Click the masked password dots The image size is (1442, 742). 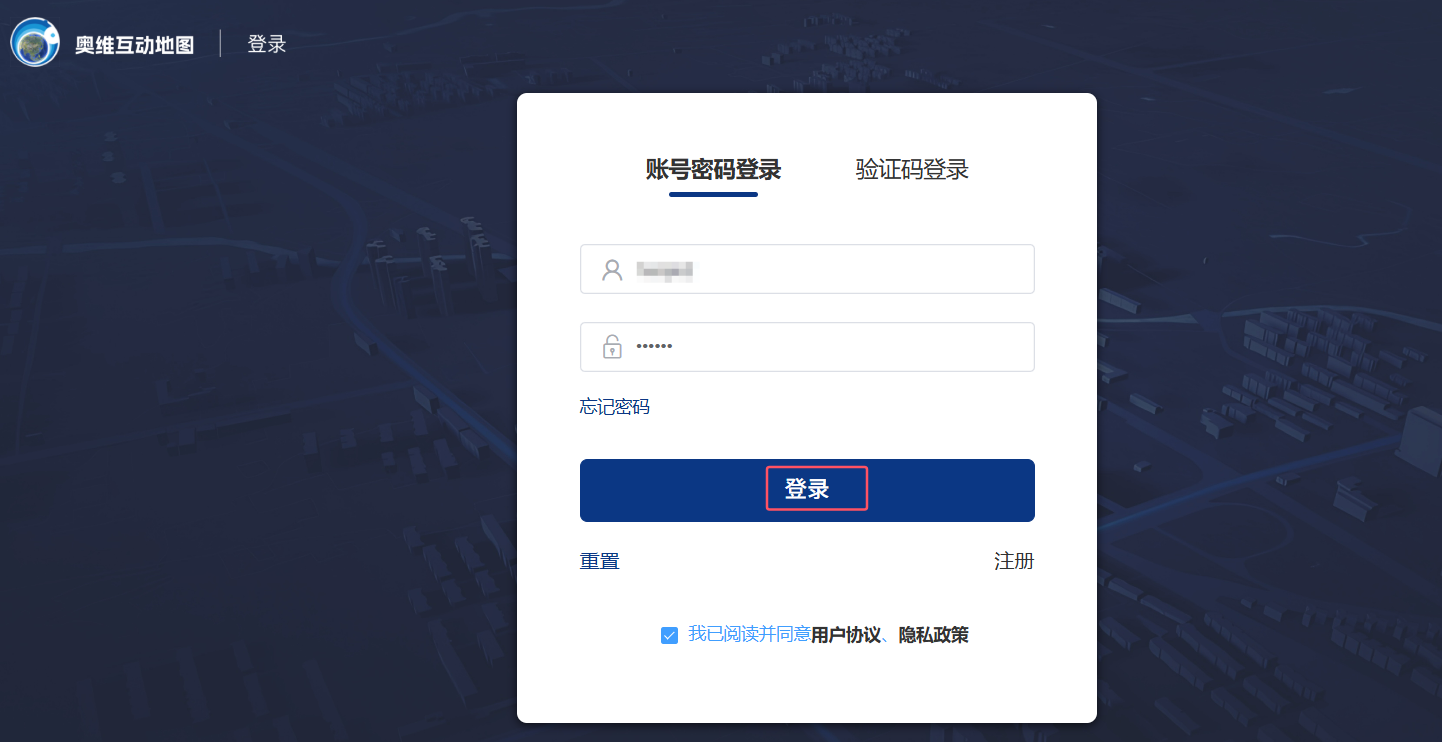[x=654, y=346]
